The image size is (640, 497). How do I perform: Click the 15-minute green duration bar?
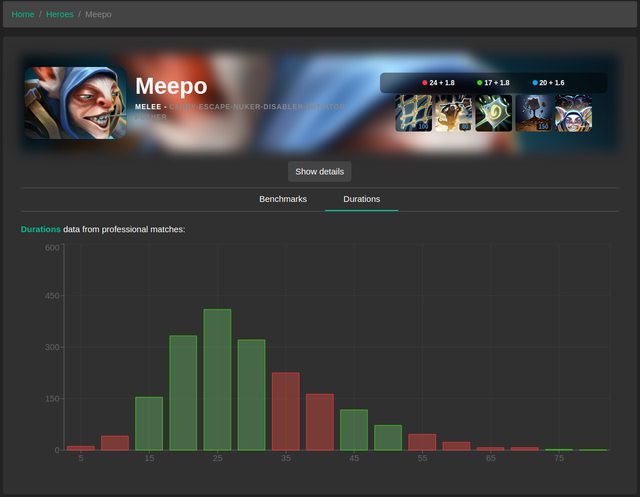click(149, 424)
